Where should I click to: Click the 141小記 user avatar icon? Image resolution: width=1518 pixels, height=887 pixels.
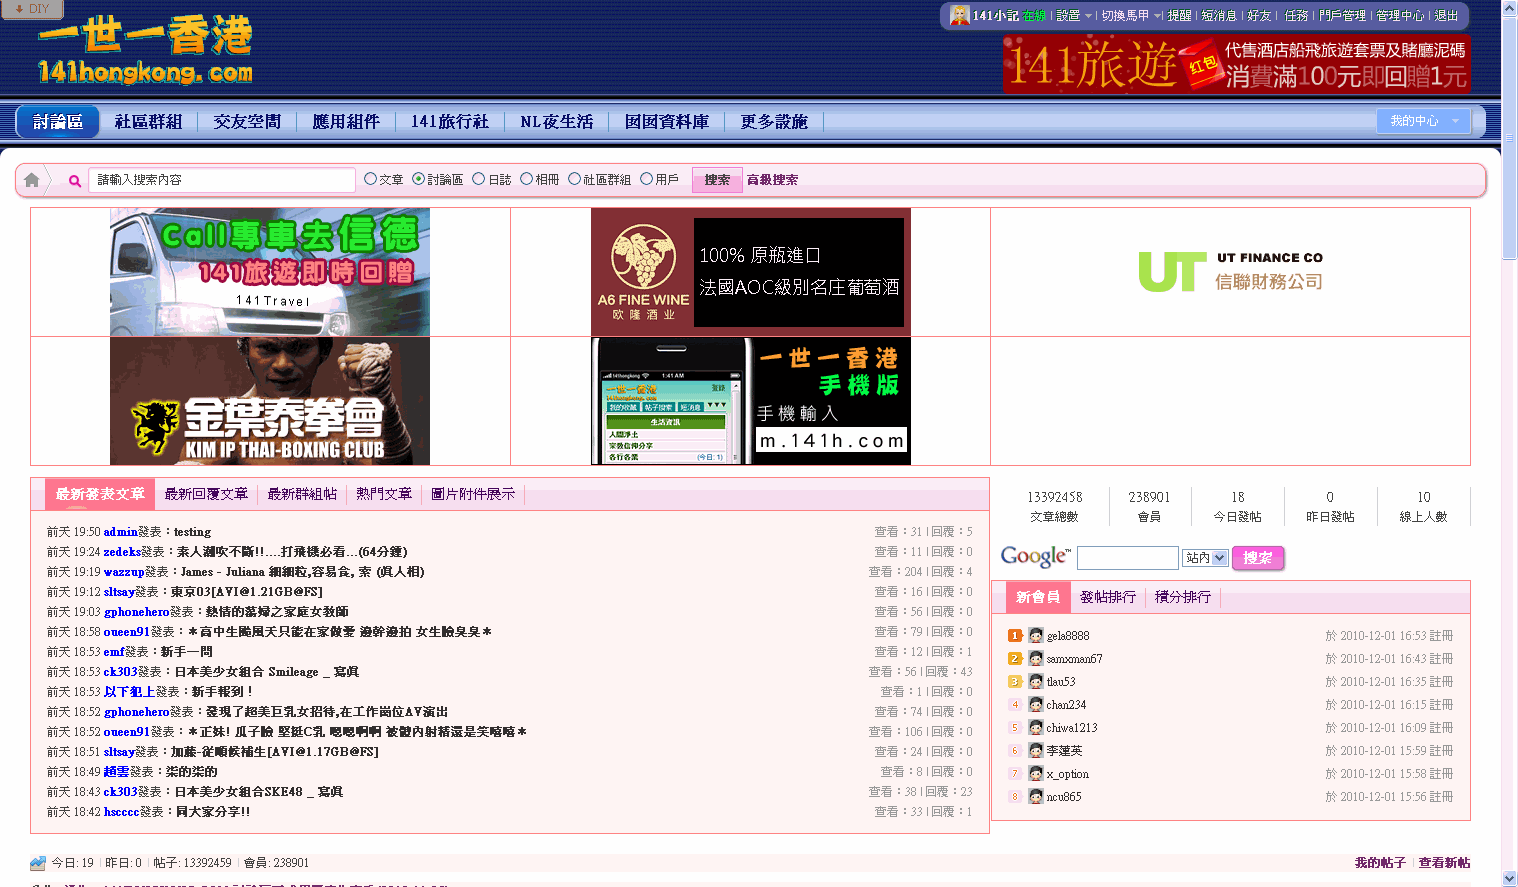pyautogui.click(x=959, y=15)
